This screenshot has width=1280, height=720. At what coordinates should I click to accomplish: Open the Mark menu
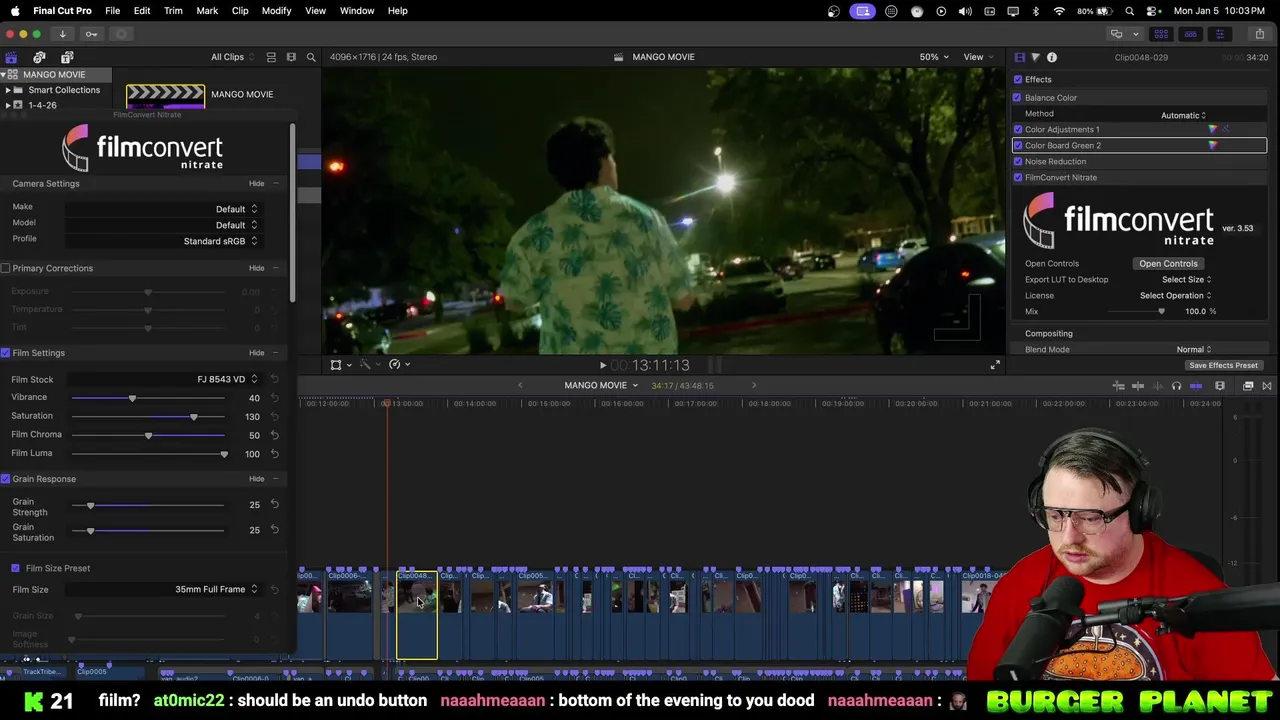207,11
